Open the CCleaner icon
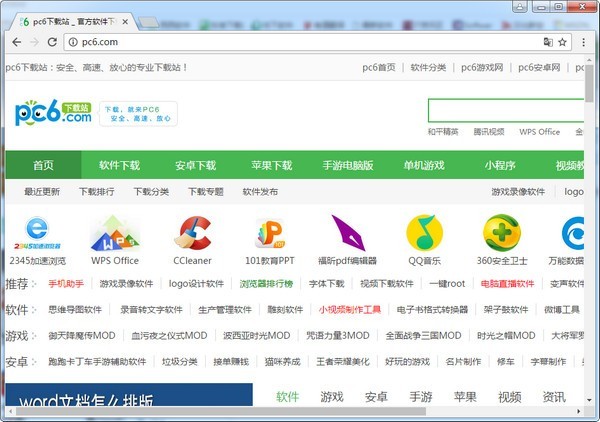This screenshot has height=422, width=600. (192, 233)
